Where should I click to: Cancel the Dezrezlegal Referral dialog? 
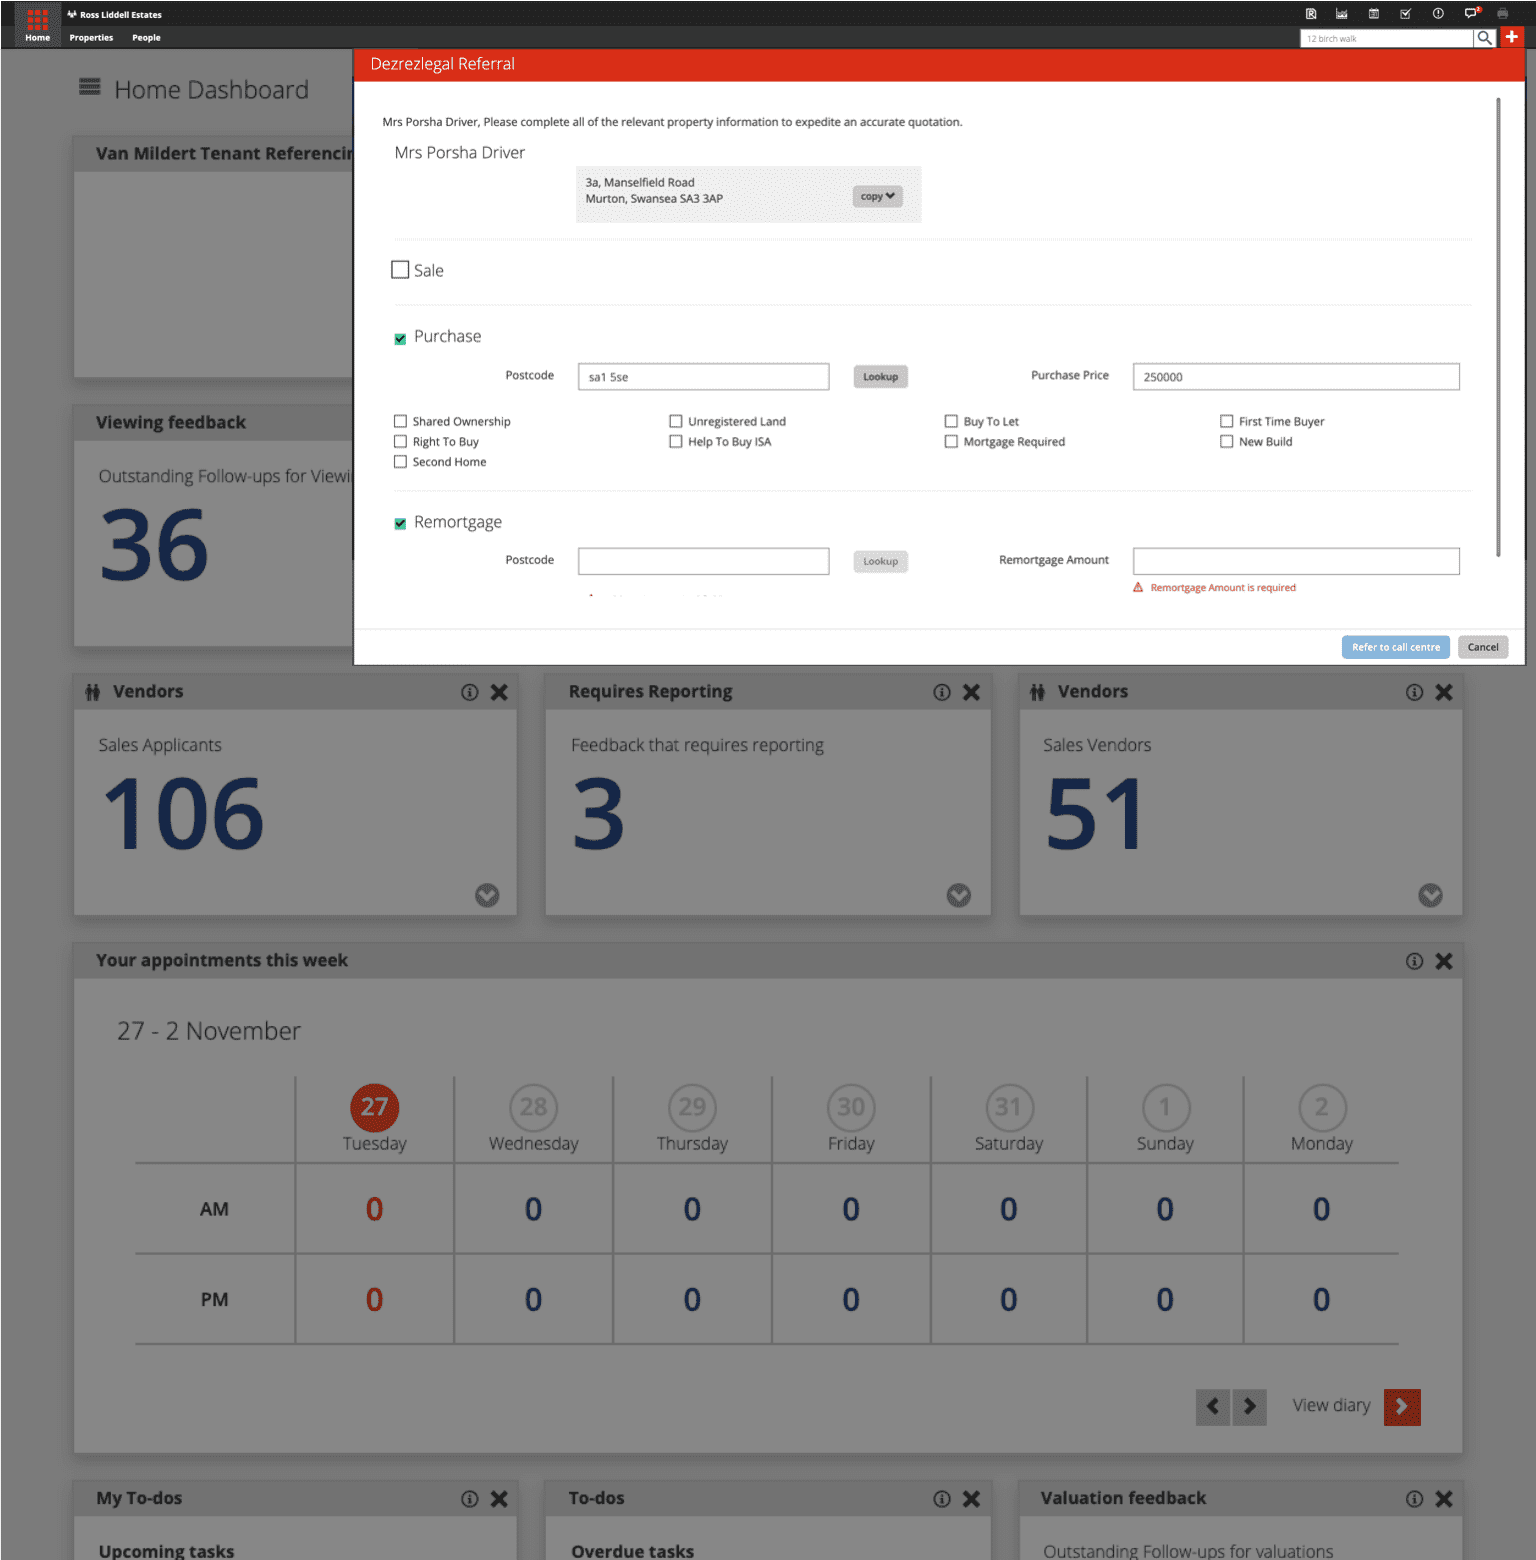pos(1483,647)
